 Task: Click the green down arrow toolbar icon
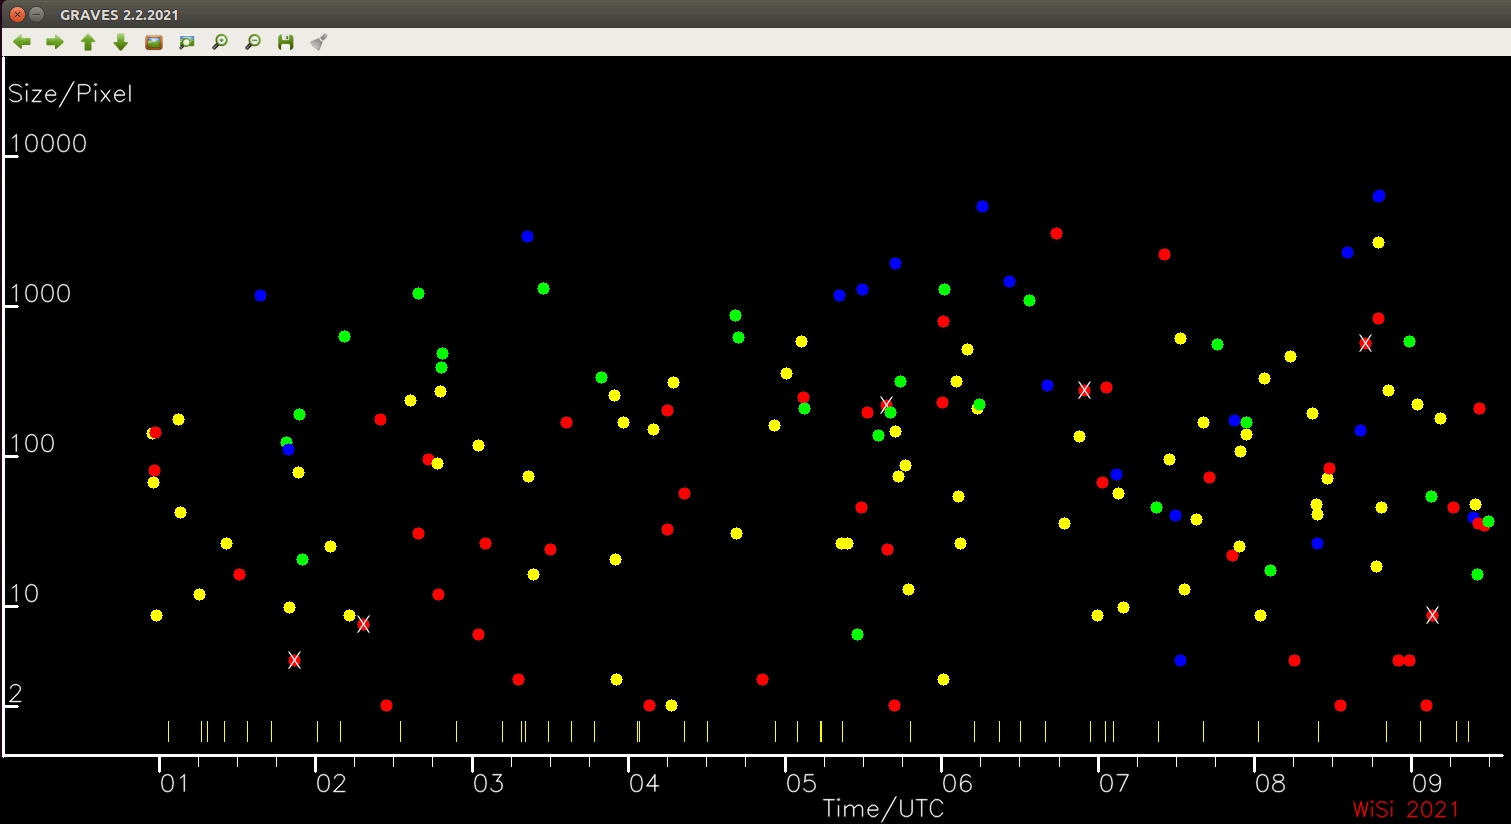[121, 42]
